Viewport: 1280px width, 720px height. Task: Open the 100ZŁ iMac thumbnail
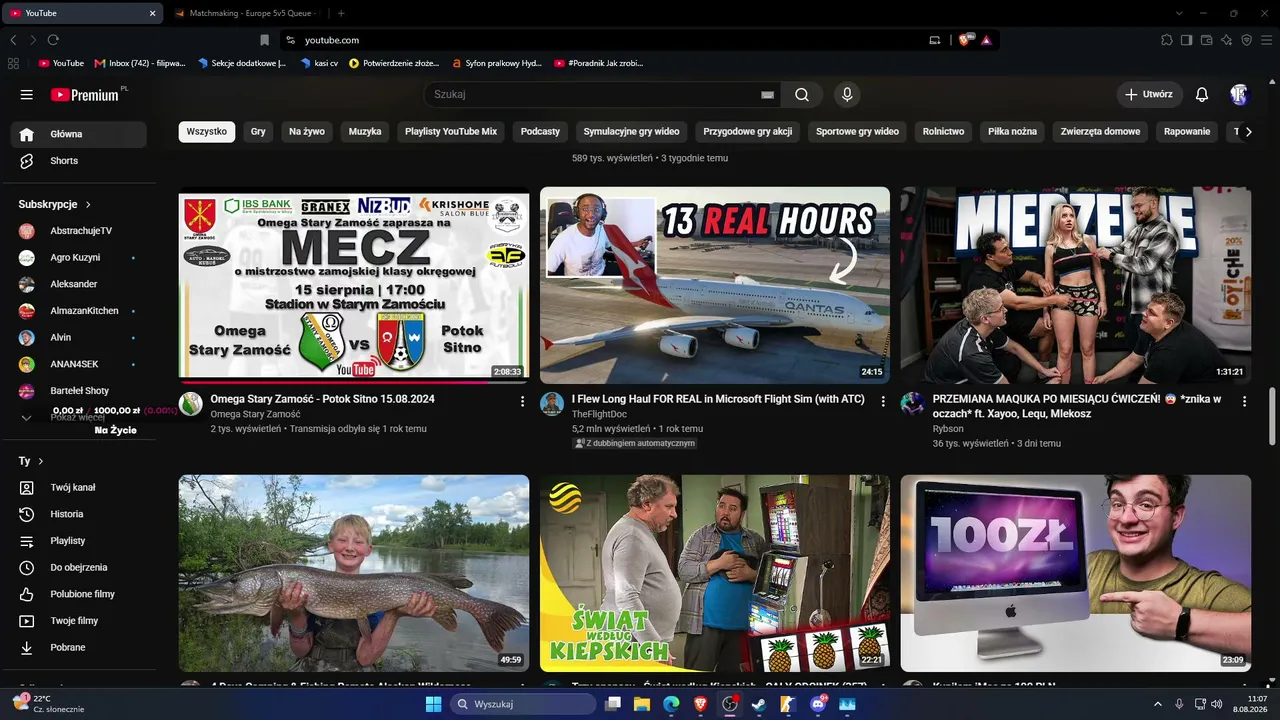click(x=1076, y=573)
